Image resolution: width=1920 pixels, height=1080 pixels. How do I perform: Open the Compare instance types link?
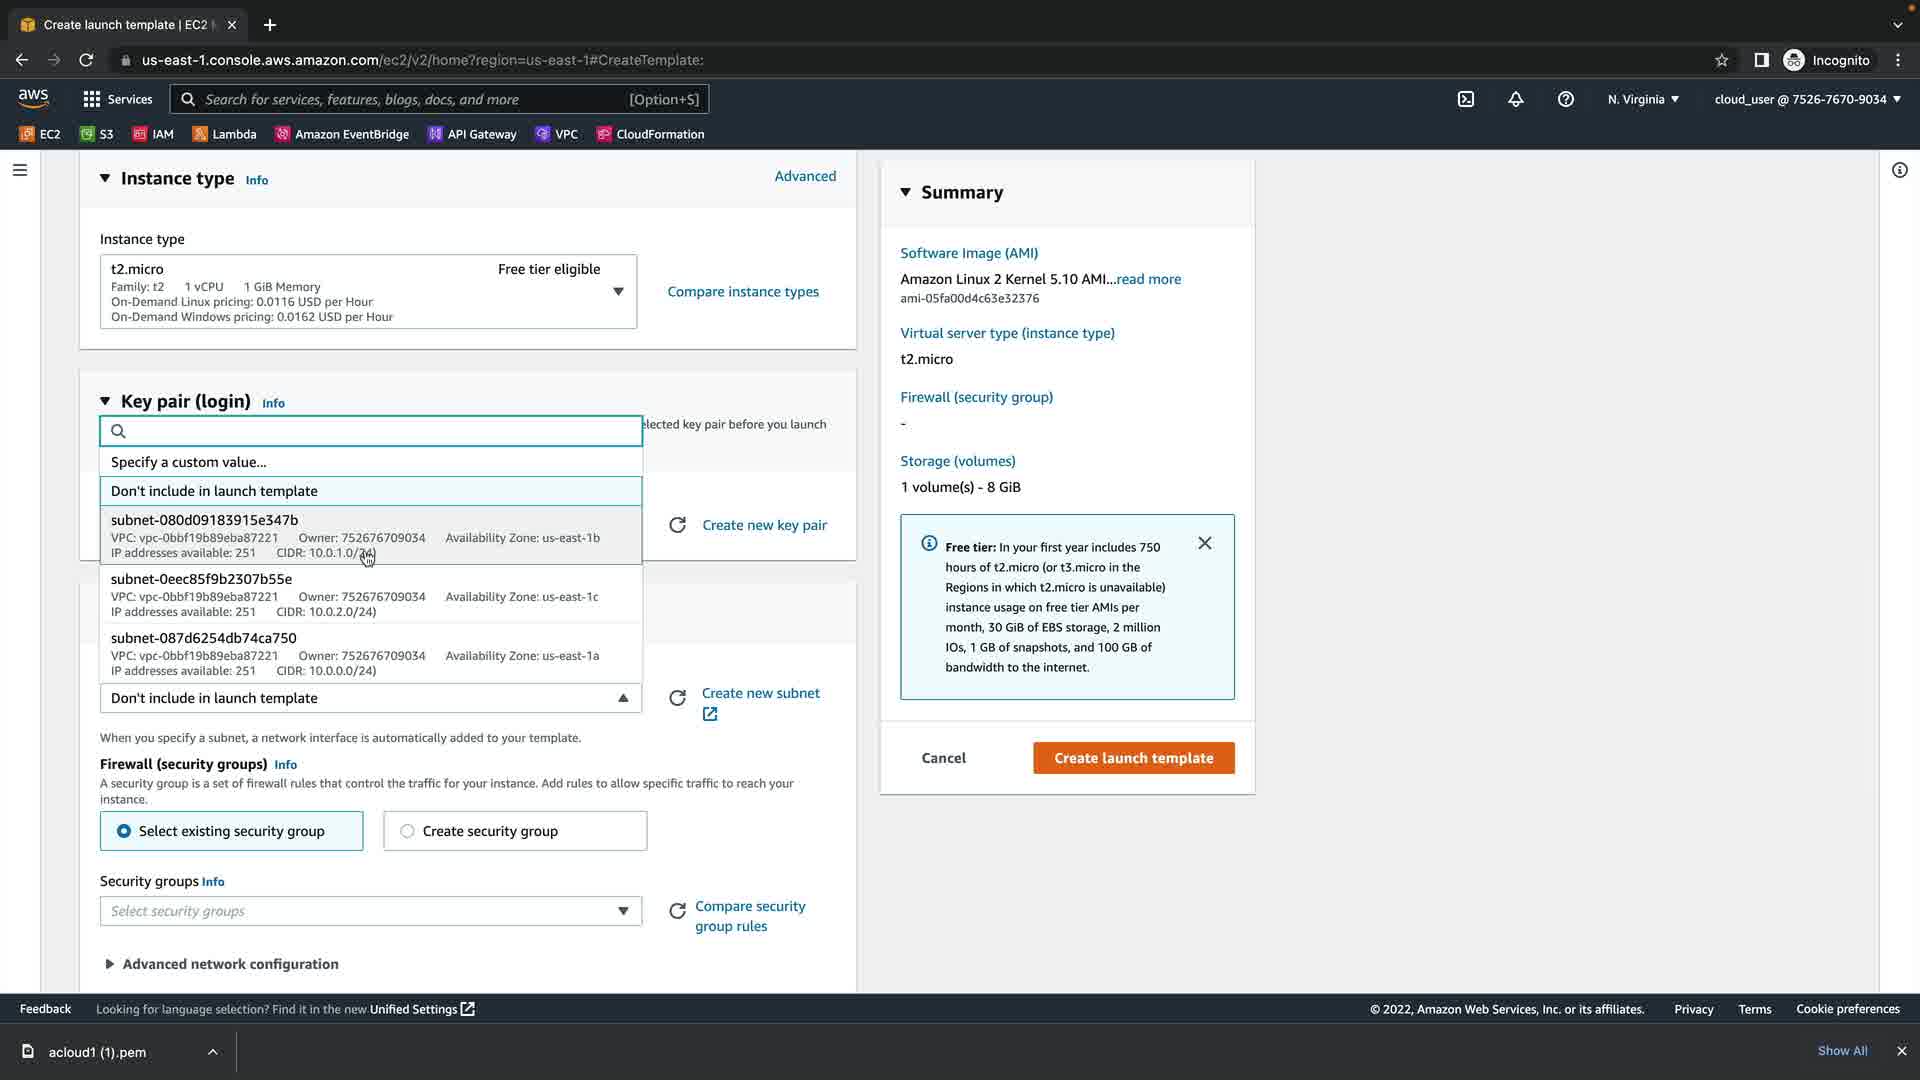743,292
